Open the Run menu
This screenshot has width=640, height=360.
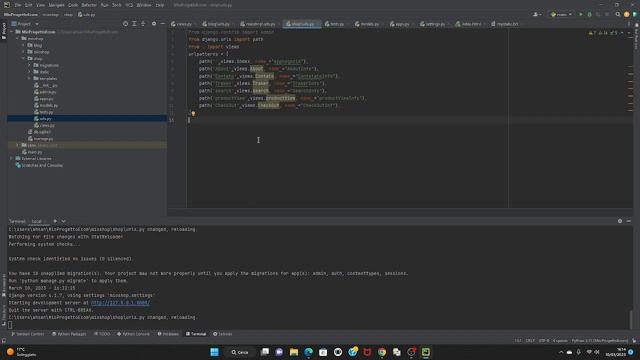[x=104, y=5]
